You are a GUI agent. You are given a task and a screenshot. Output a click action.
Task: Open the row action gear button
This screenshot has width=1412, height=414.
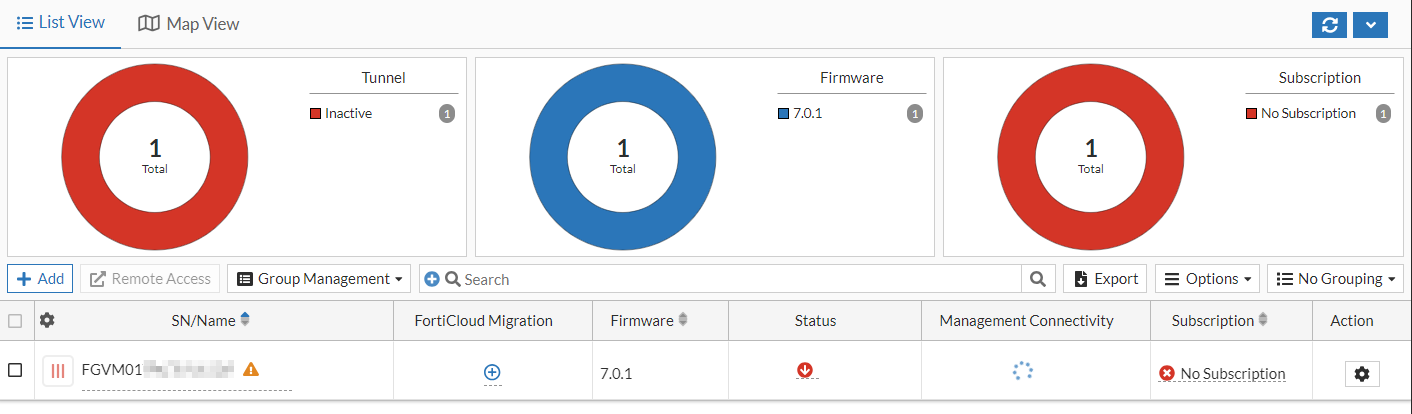tap(1361, 374)
